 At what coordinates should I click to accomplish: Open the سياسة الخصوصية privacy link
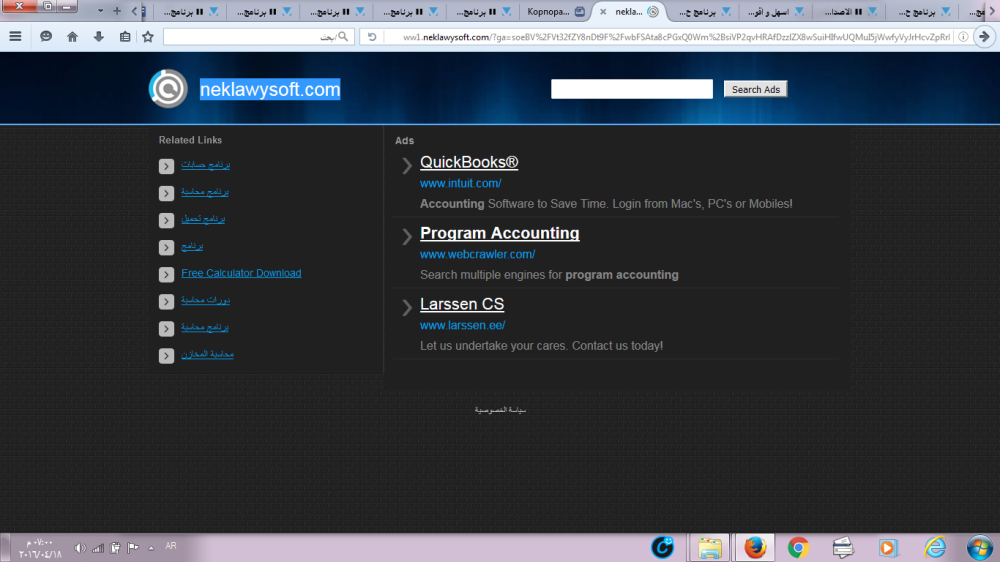500,410
